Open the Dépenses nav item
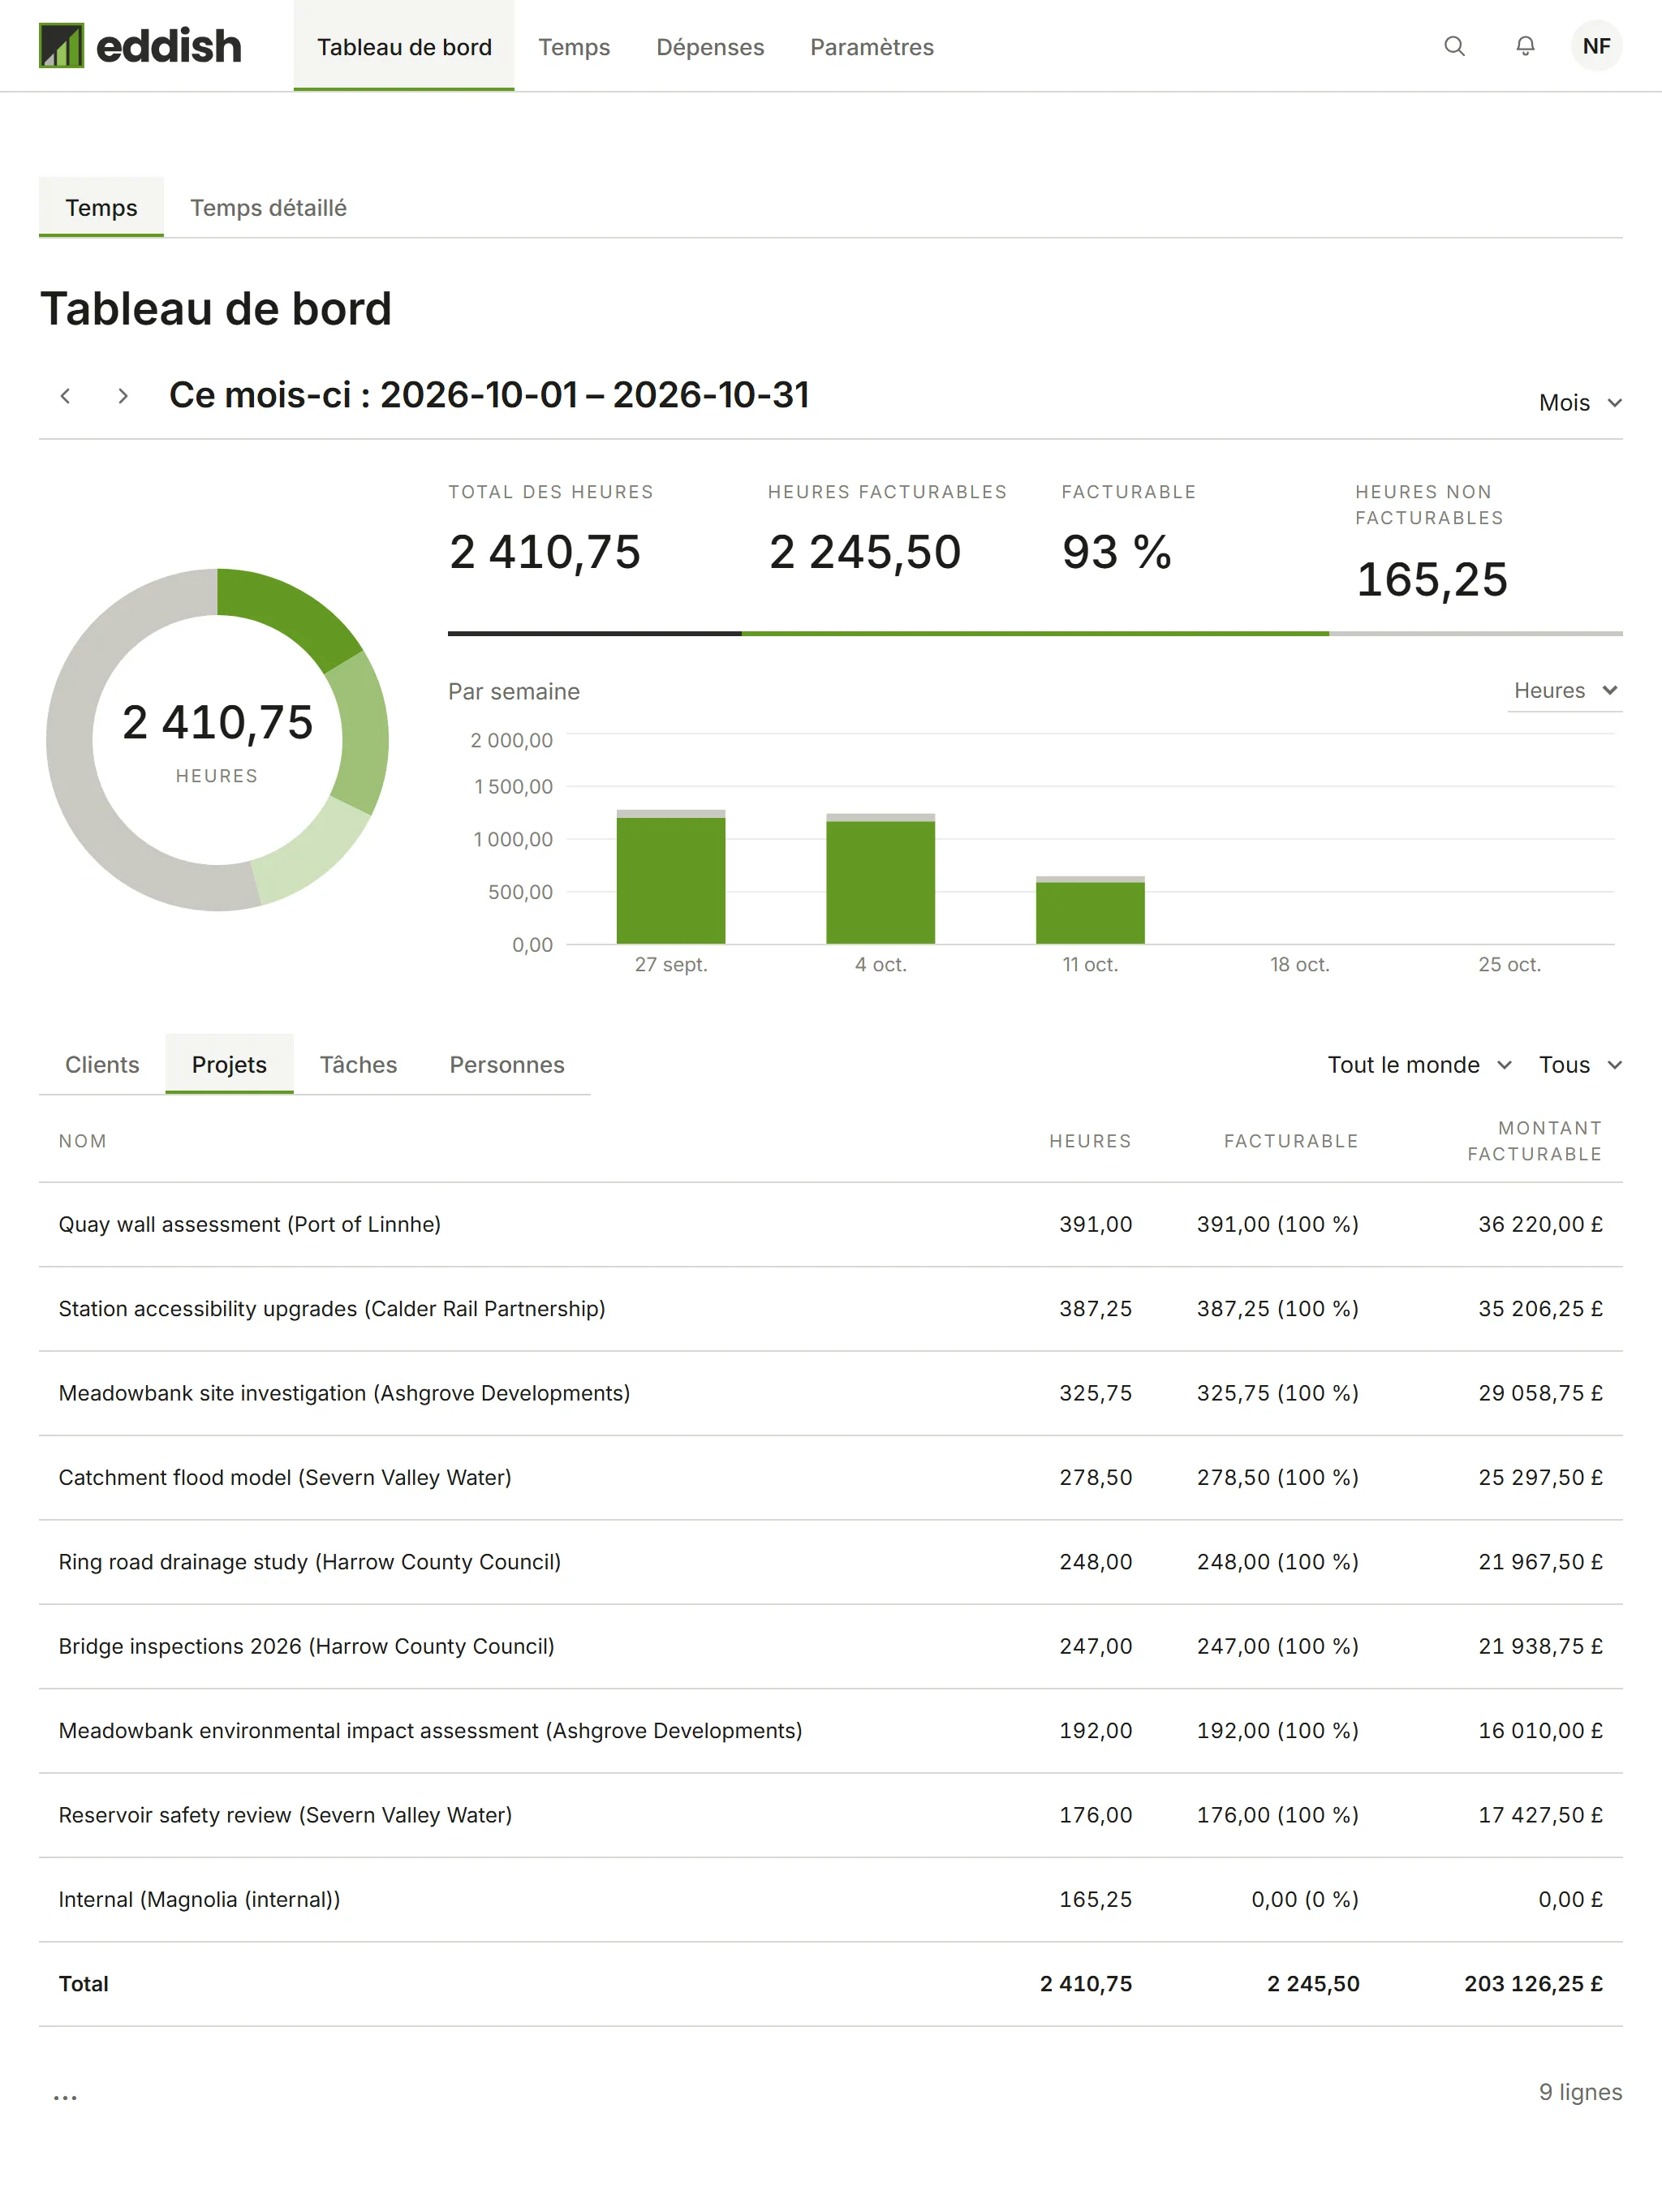Screen dimensions: 1662x2212 (710, 47)
